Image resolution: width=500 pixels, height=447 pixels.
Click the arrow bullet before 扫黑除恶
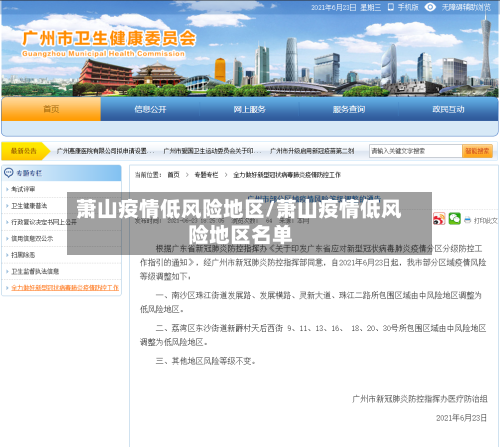point(7,255)
